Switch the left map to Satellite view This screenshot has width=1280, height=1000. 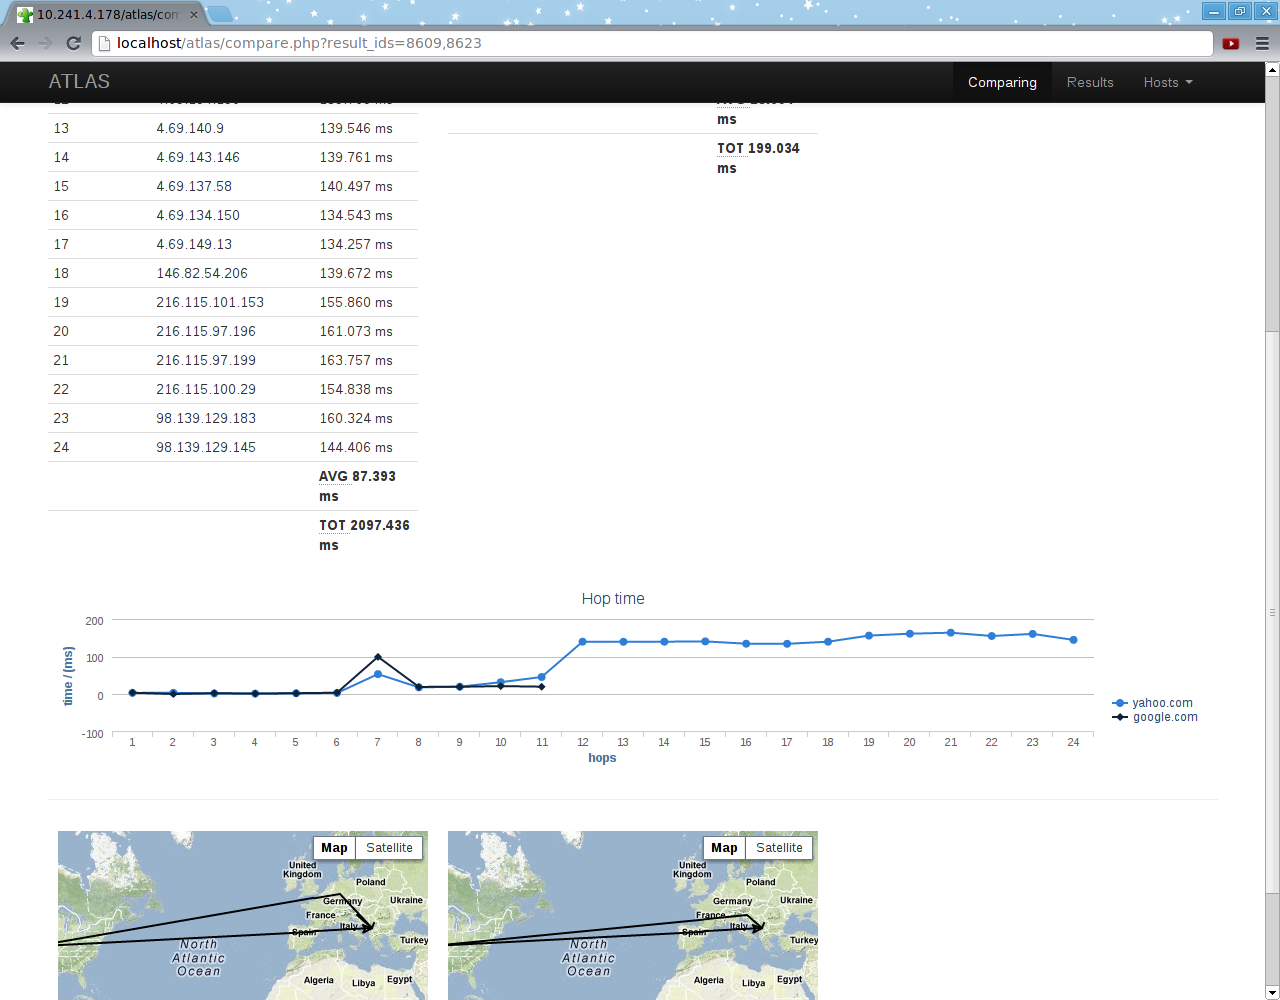click(389, 848)
